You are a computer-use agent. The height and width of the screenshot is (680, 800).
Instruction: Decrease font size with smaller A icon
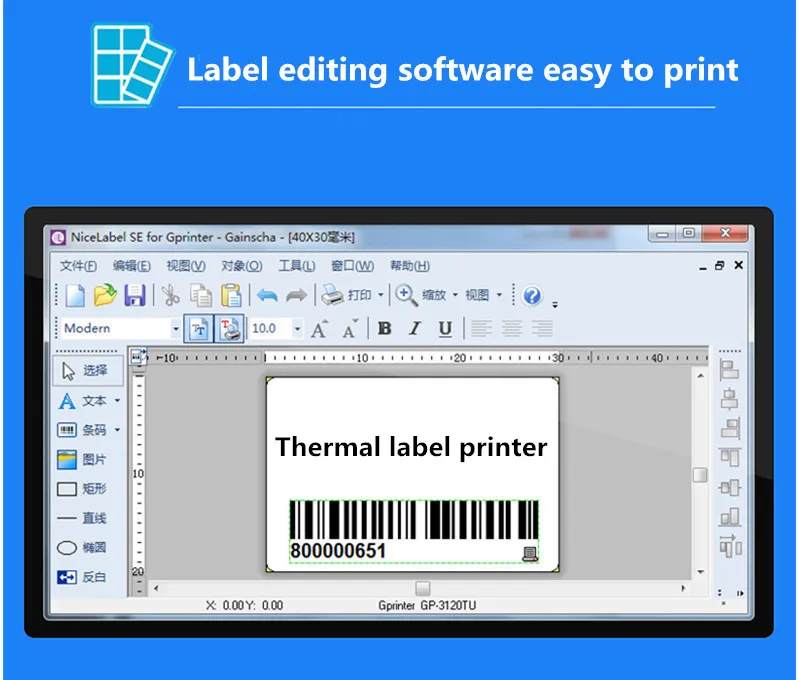tap(350, 329)
